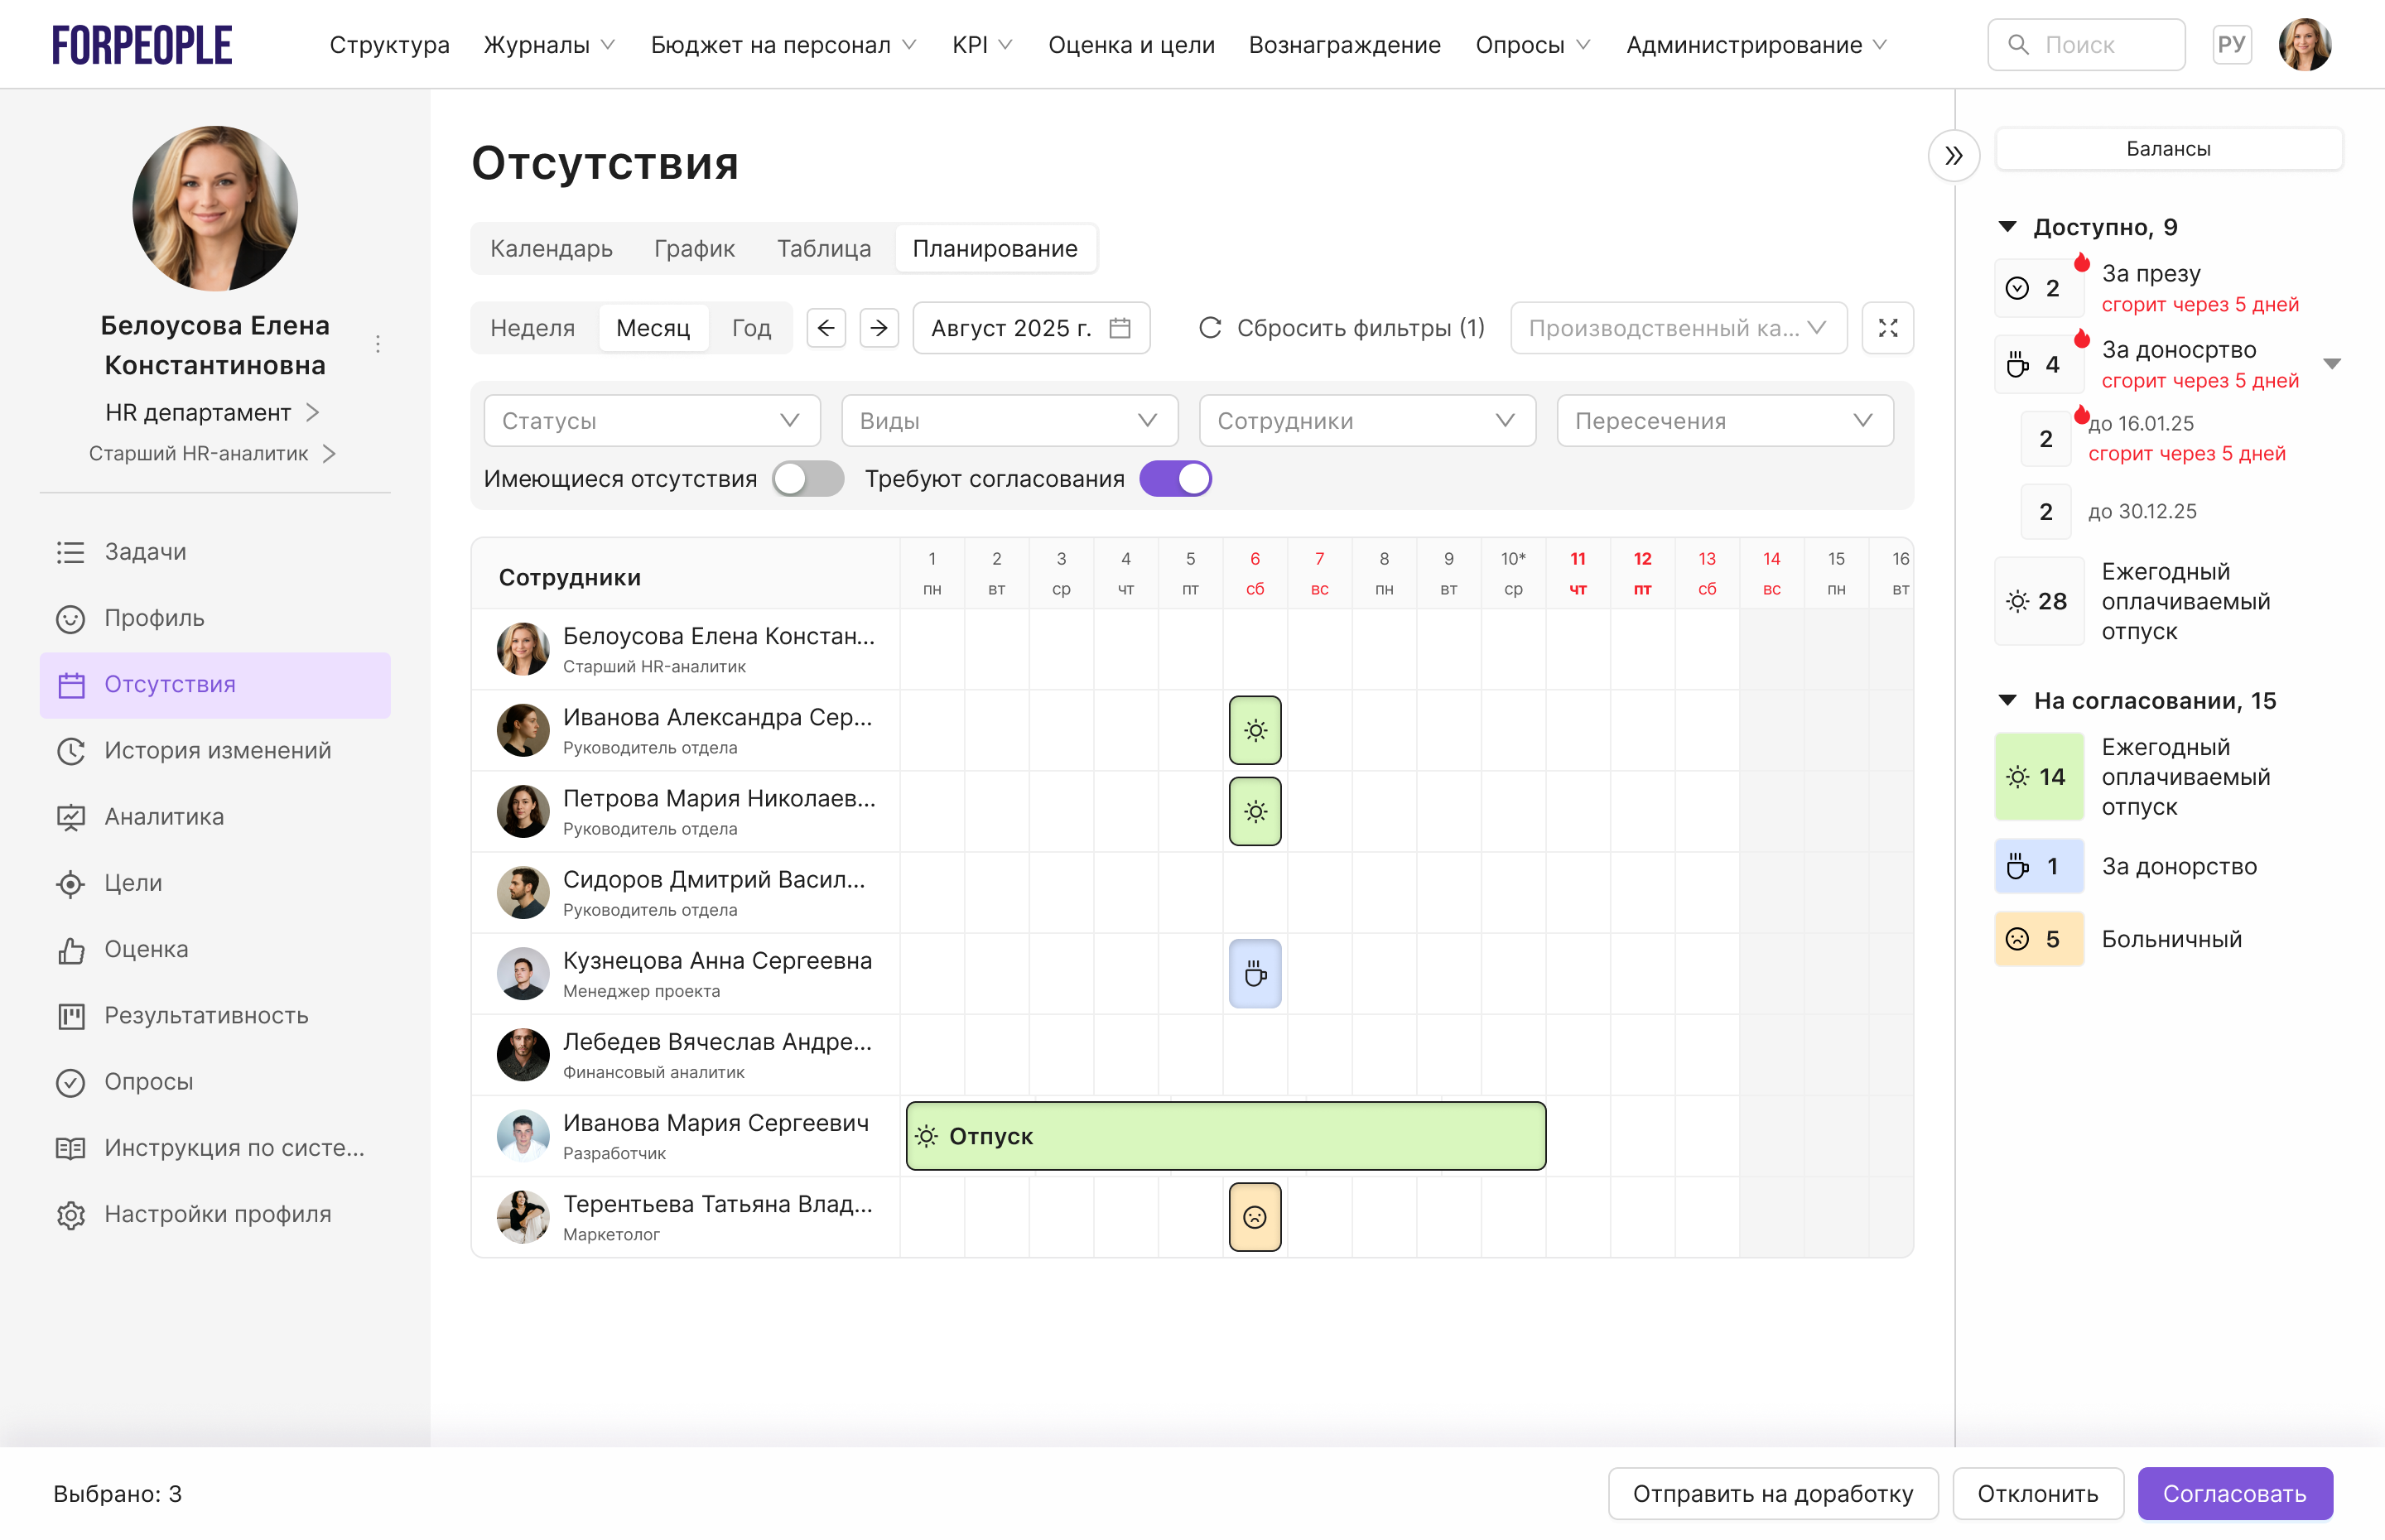
Task: Collapse the right balances panel
Action: [x=1953, y=156]
